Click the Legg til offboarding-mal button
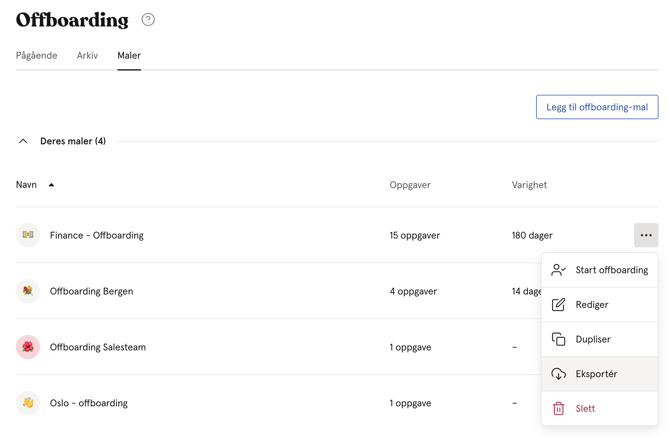 click(x=597, y=107)
